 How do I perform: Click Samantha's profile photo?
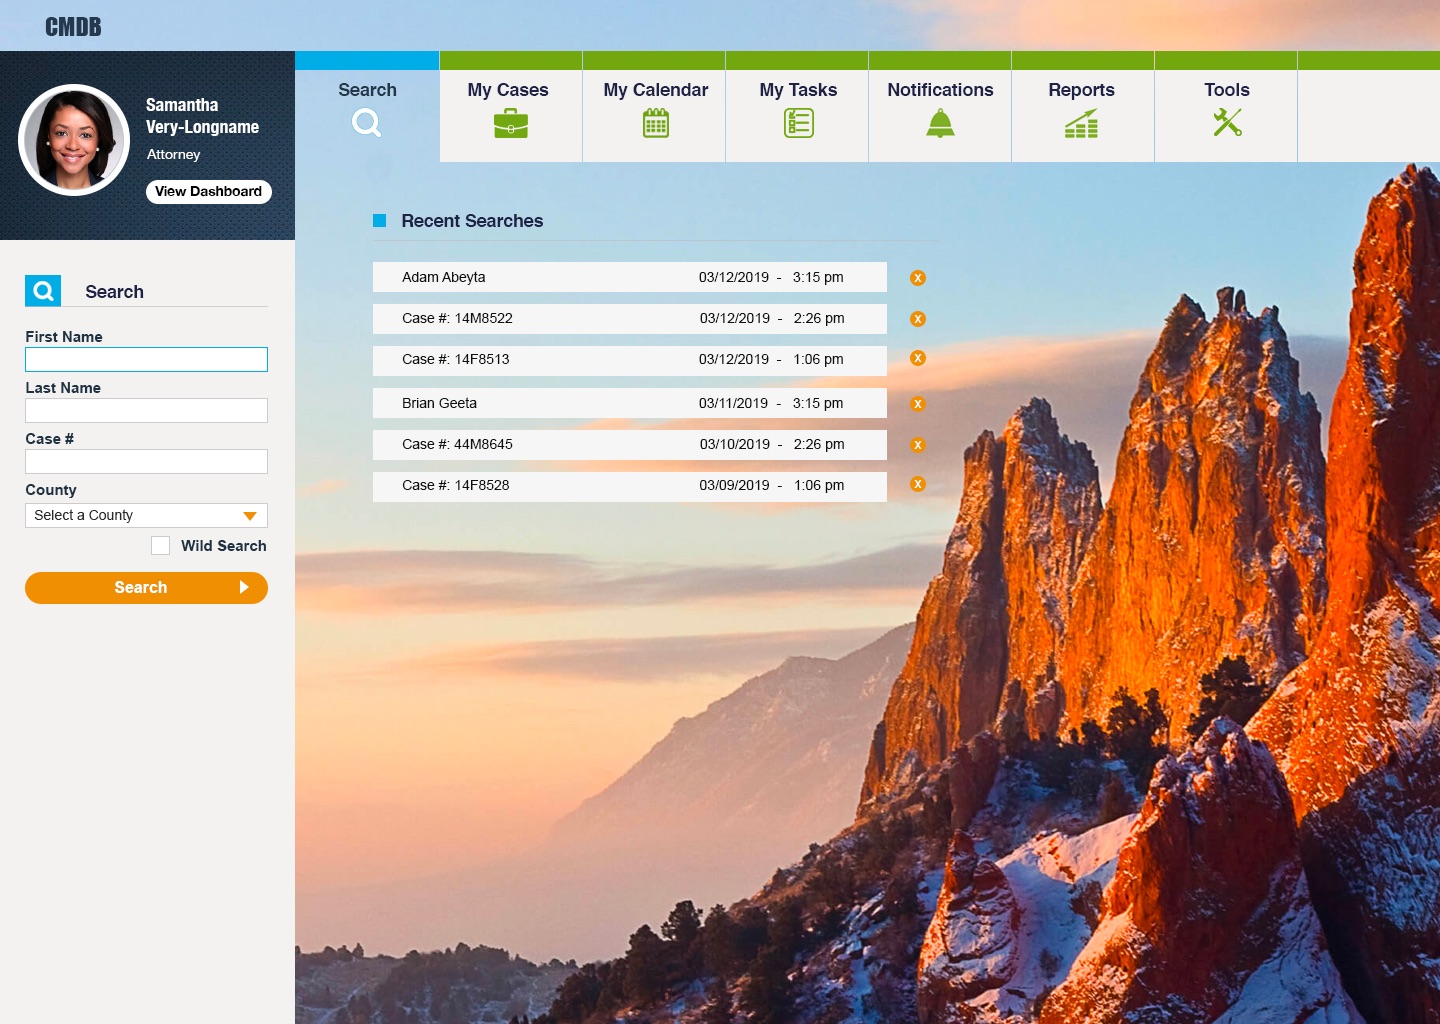[x=74, y=140]
